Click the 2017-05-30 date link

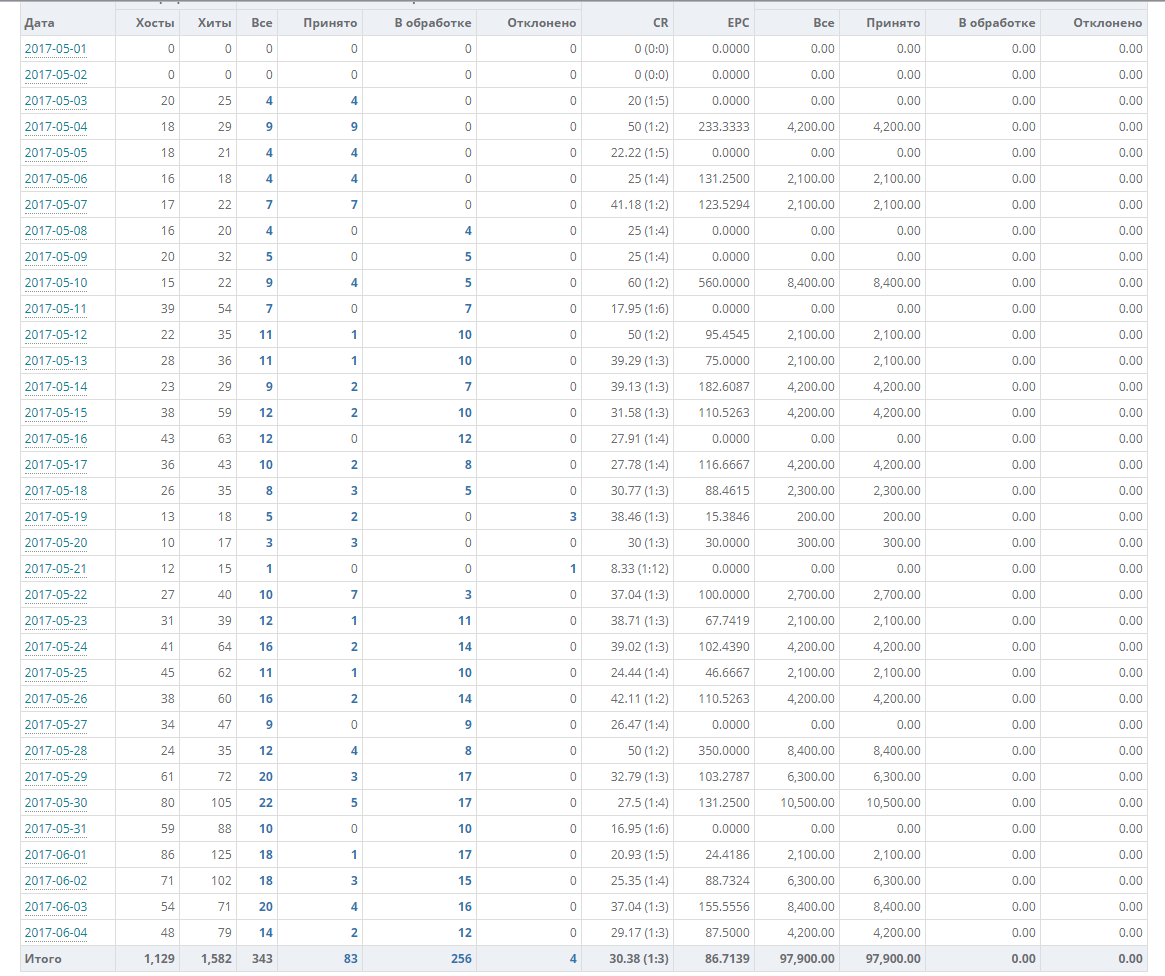(56, 803)
